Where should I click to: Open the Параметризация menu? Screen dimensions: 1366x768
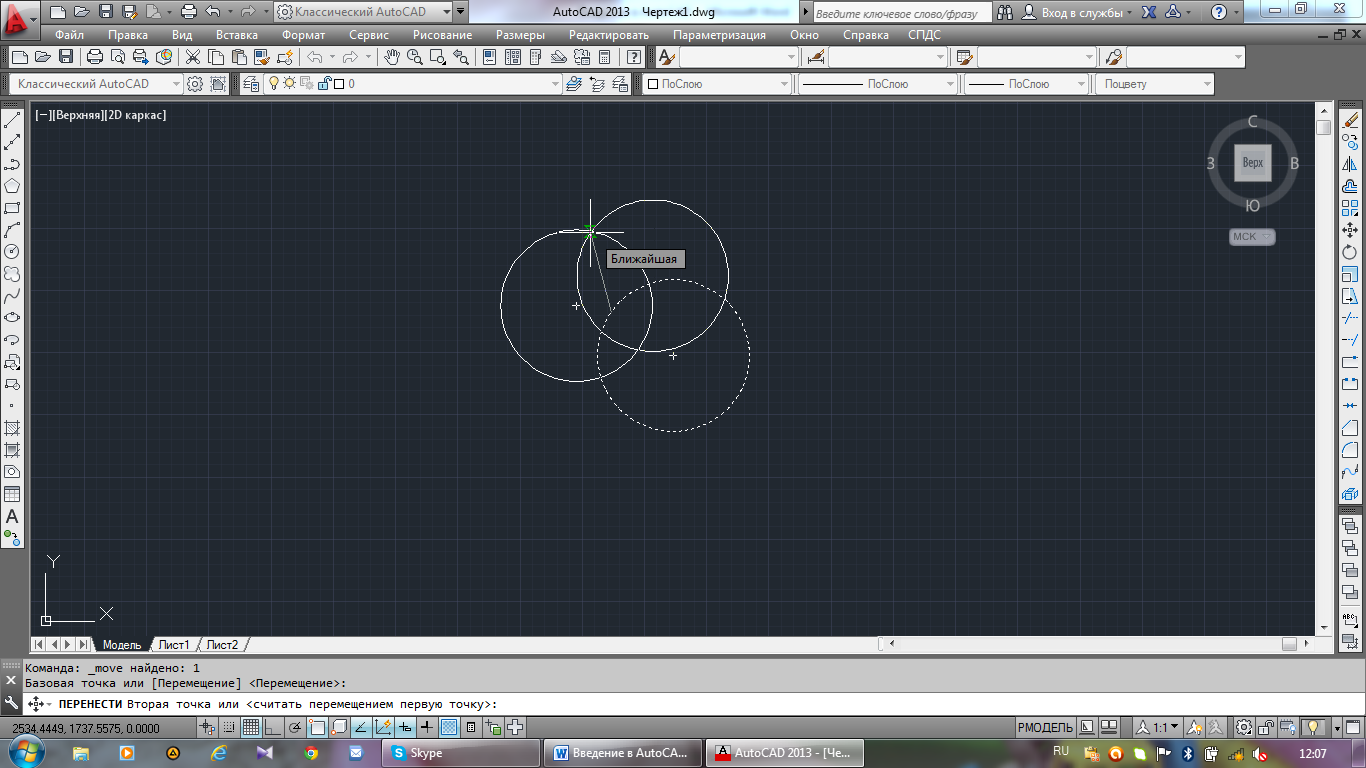pos(719,35)
